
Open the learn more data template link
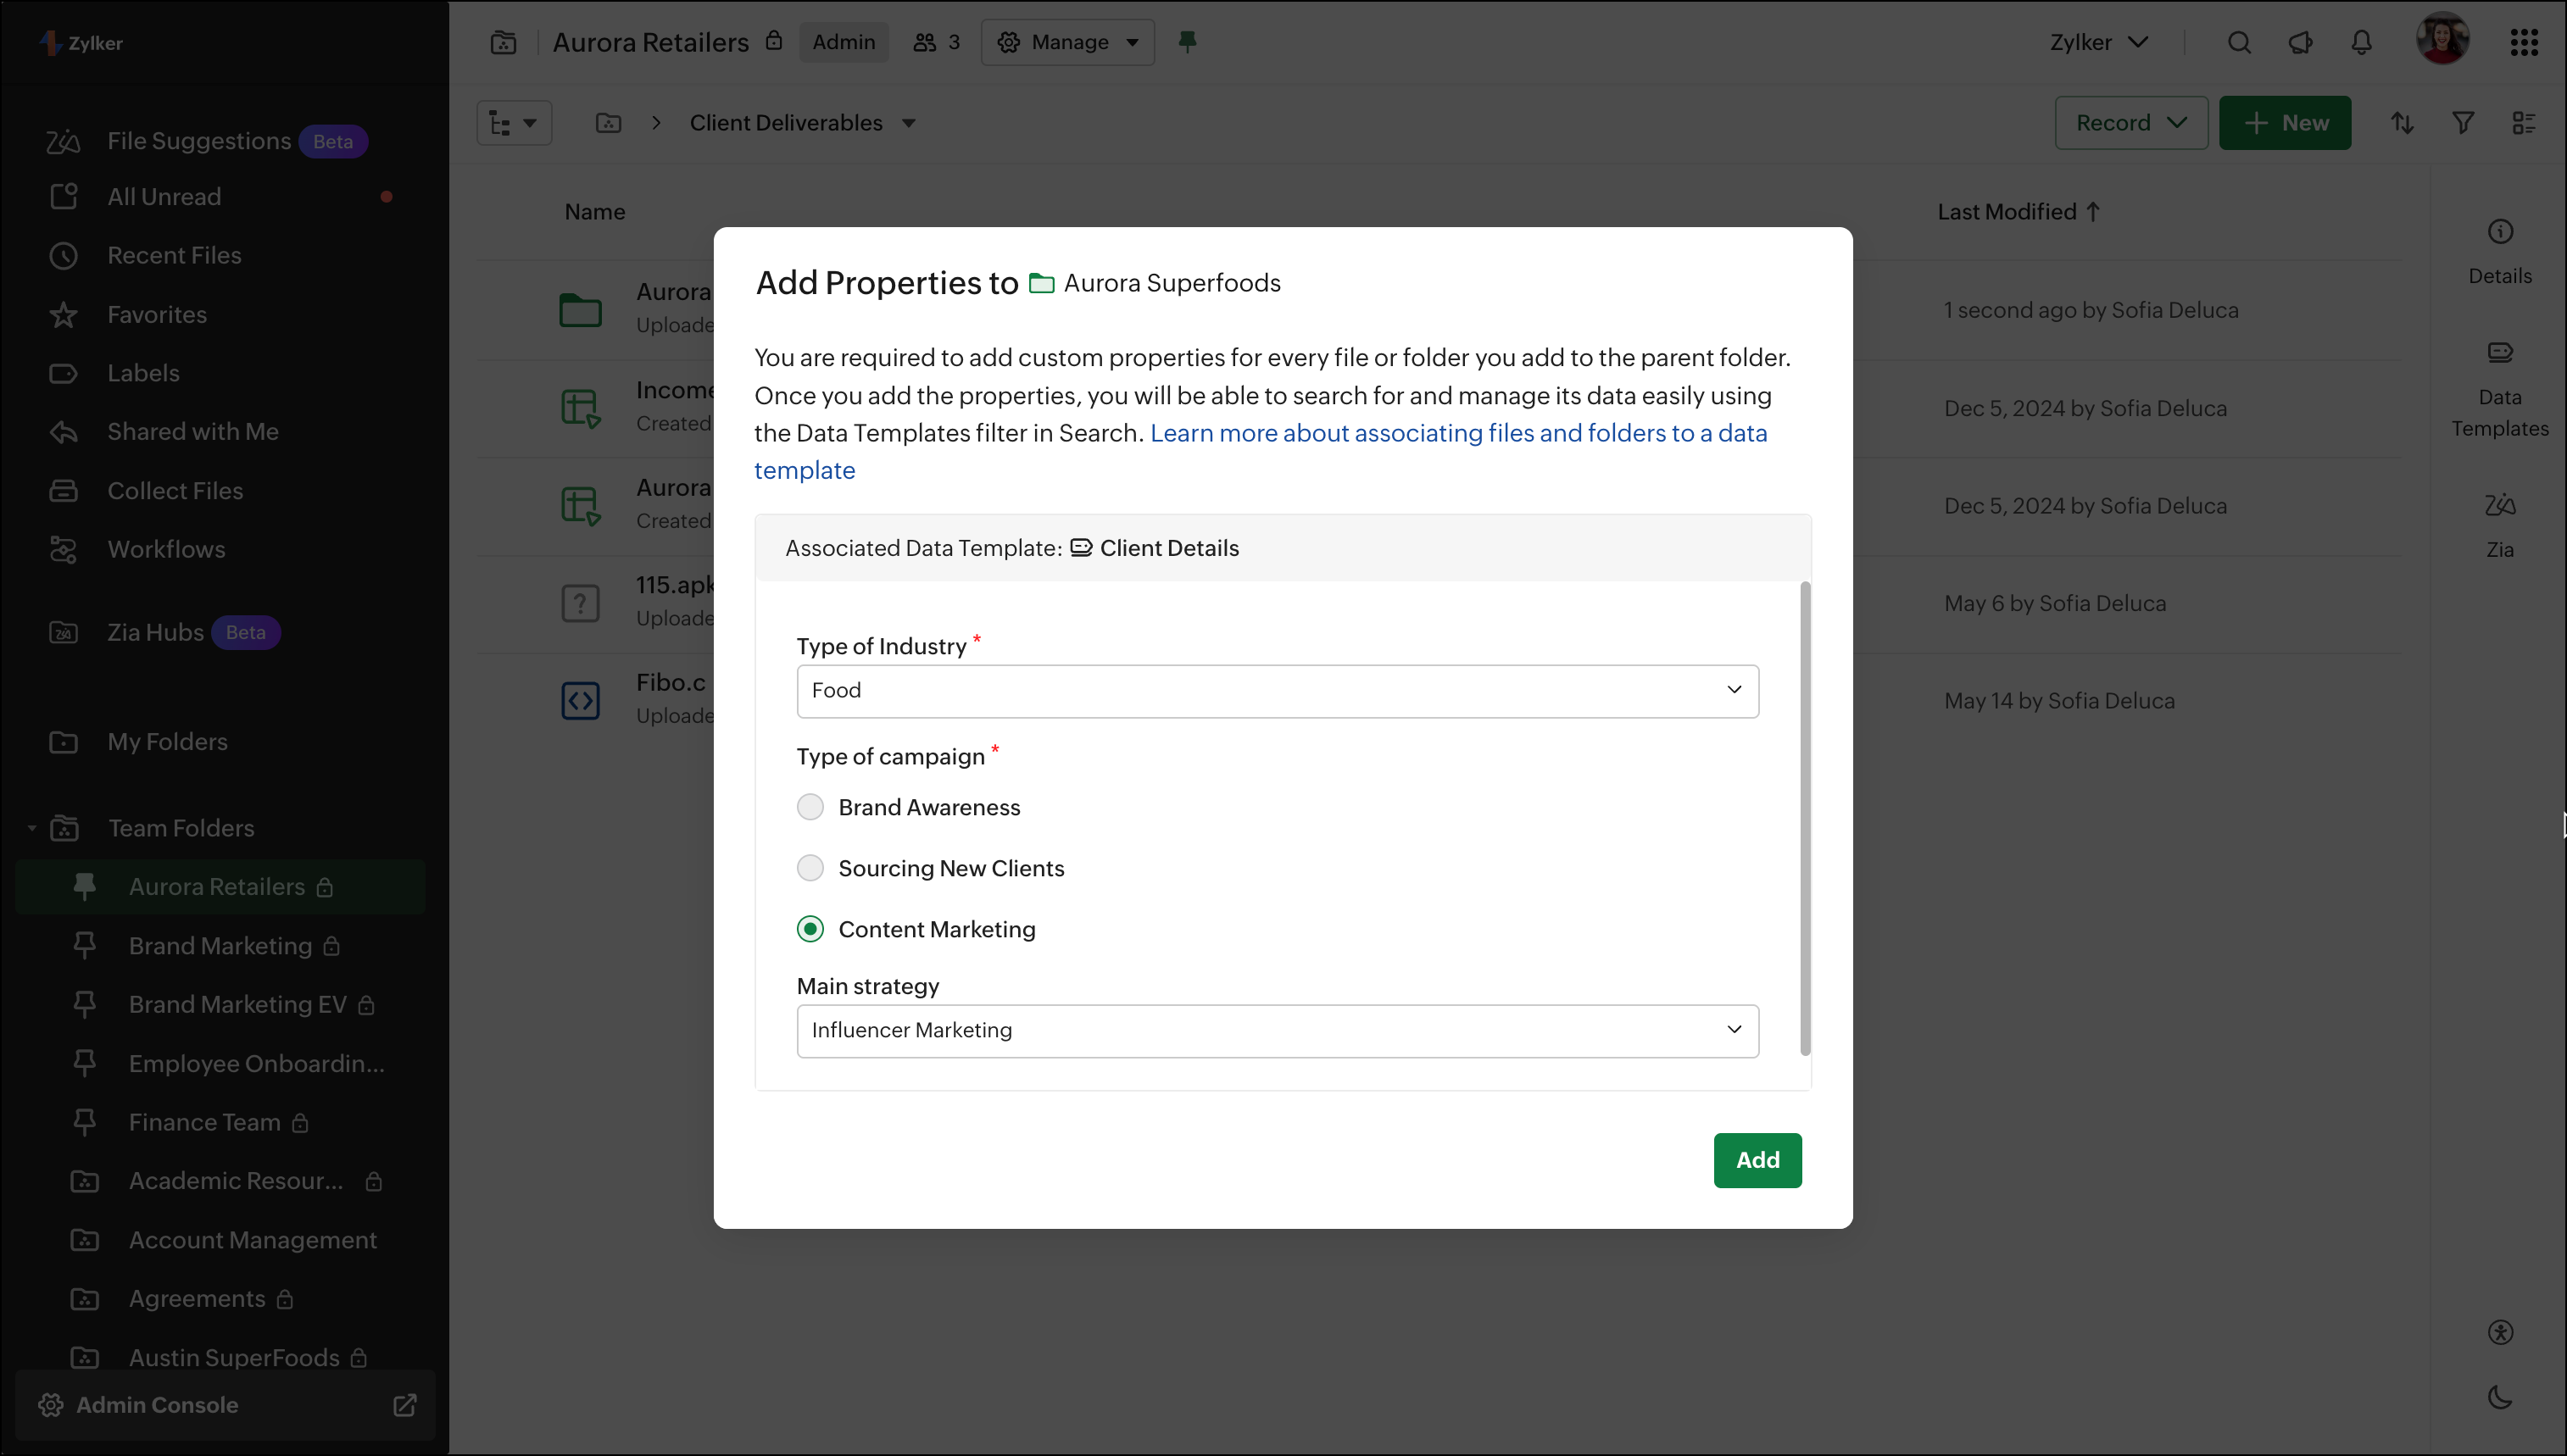point(1458,433)
